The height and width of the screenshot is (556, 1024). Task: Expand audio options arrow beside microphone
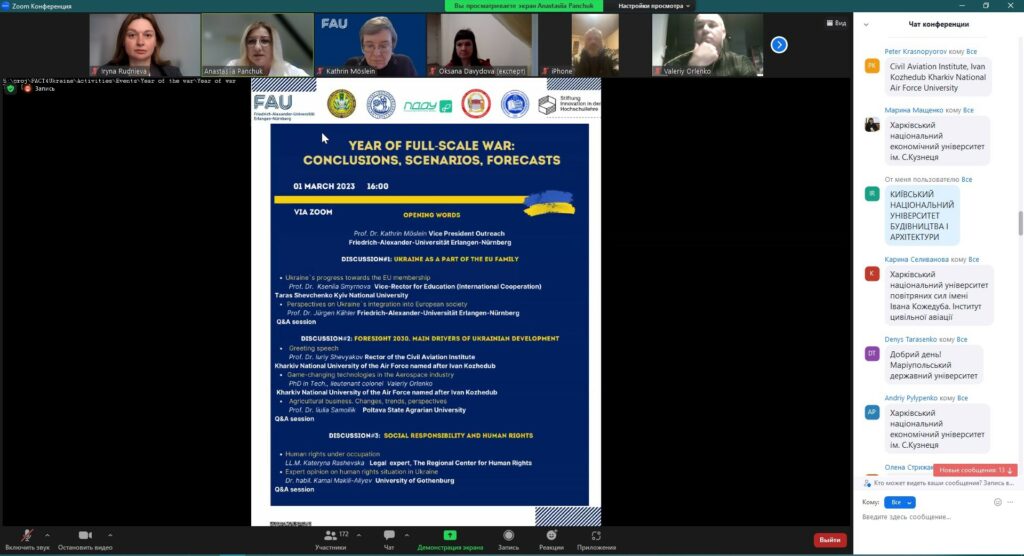pyautogui.click(x=47, y=535)
